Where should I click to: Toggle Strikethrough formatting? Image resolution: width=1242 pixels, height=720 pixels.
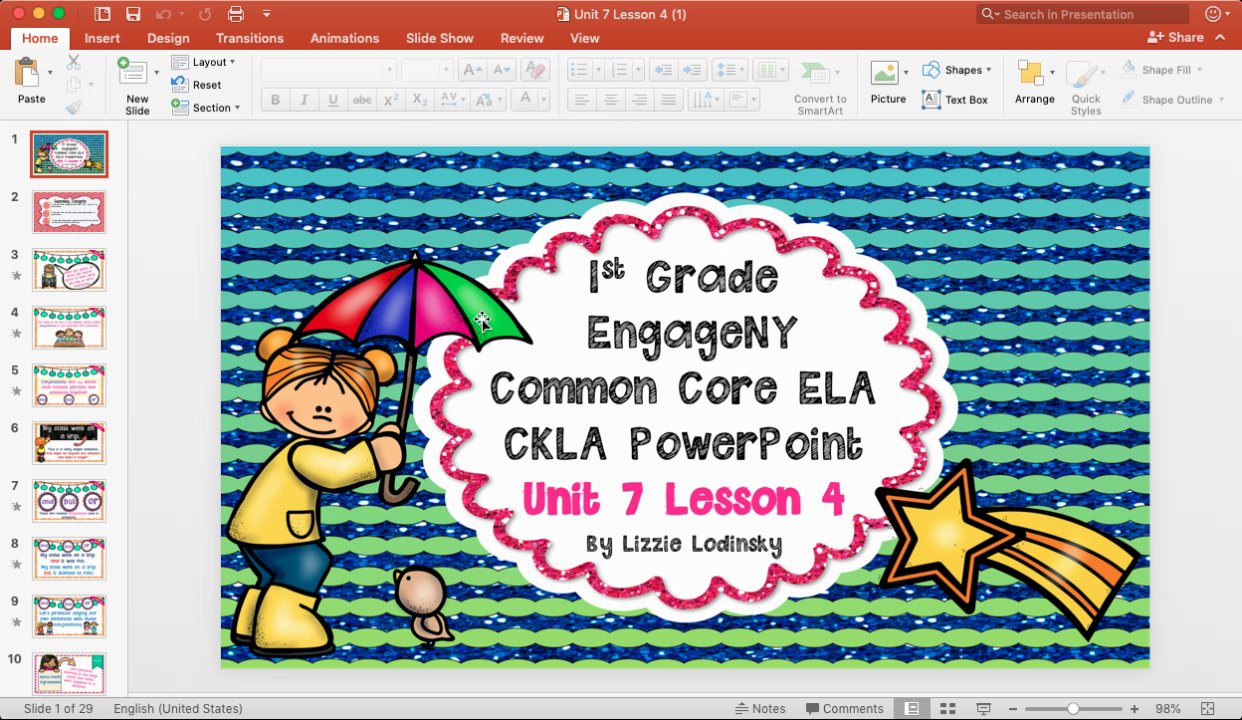(x=362, y=100)
